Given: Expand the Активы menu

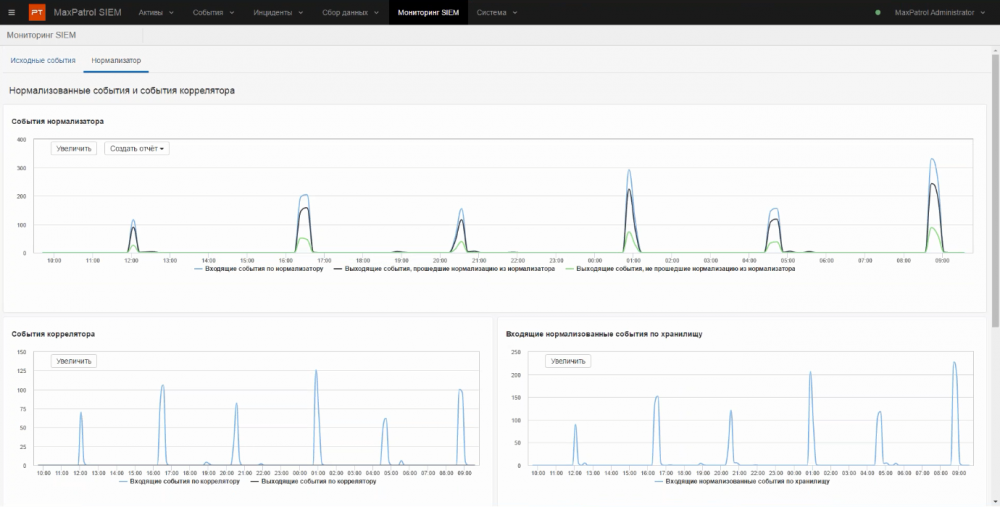Looking at the screenshot, I should [x=155, y=13].
